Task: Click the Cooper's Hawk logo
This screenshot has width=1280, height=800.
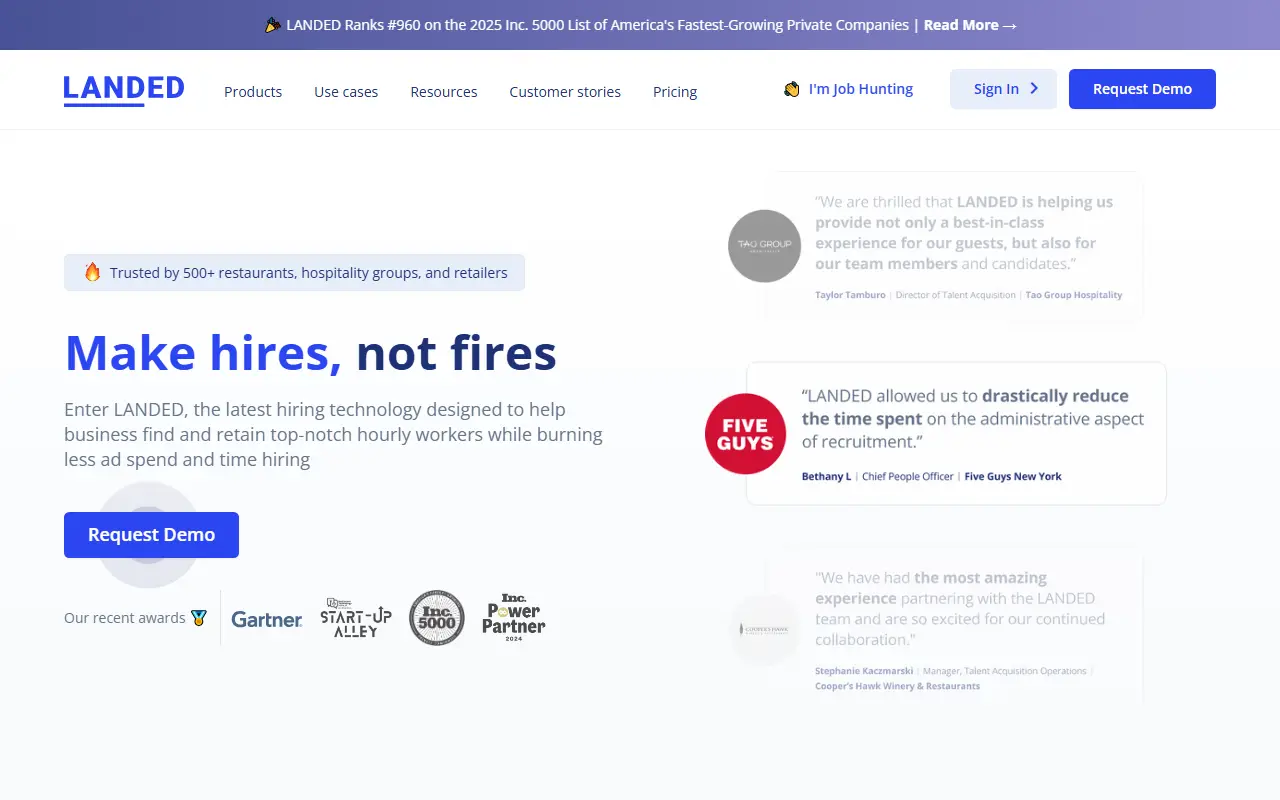Action: (765, 630)
